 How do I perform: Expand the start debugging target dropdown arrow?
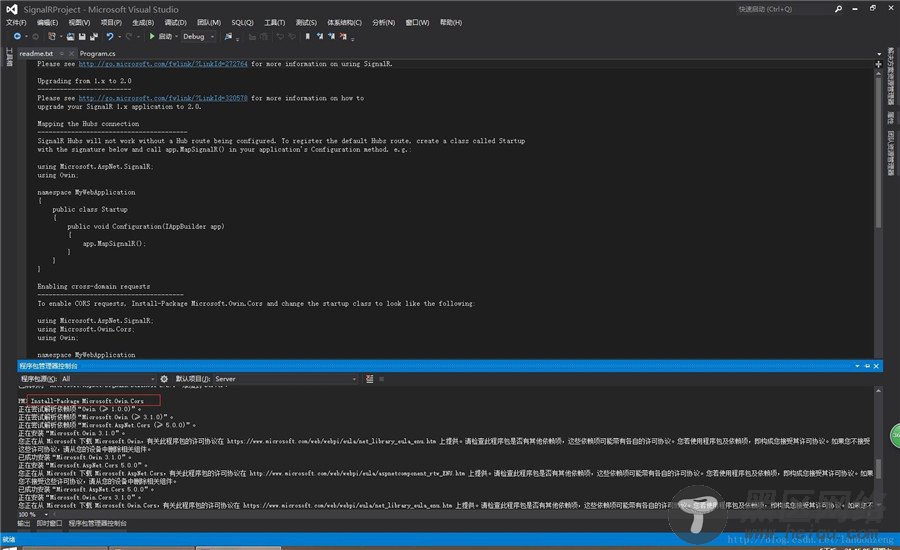pyautogui.click(x=176, y=36)
